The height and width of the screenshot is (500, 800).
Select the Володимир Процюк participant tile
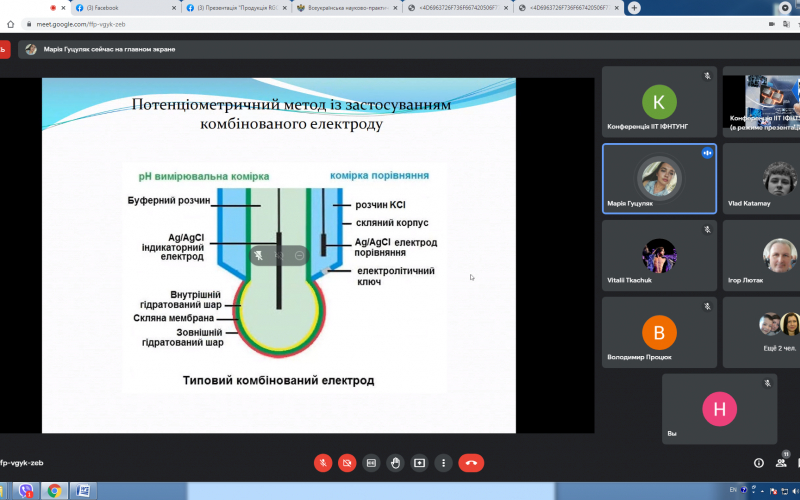[x=659, y=333]
